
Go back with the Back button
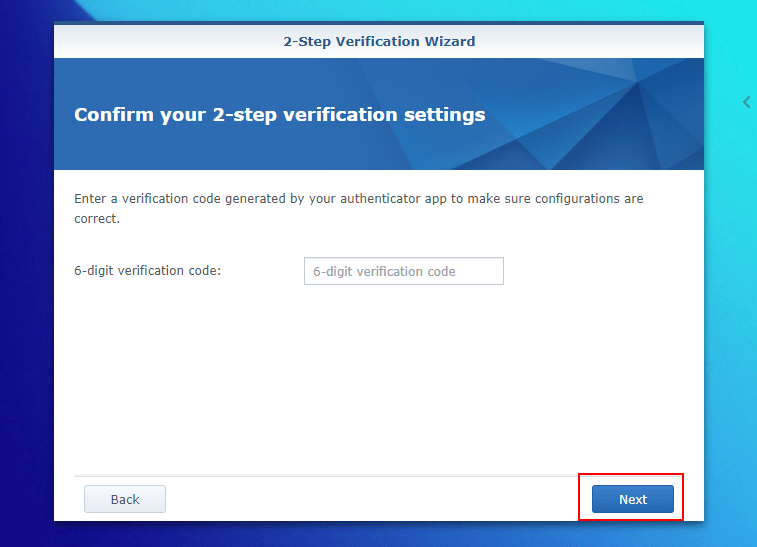pyautogui.click(x=125, y=499)
